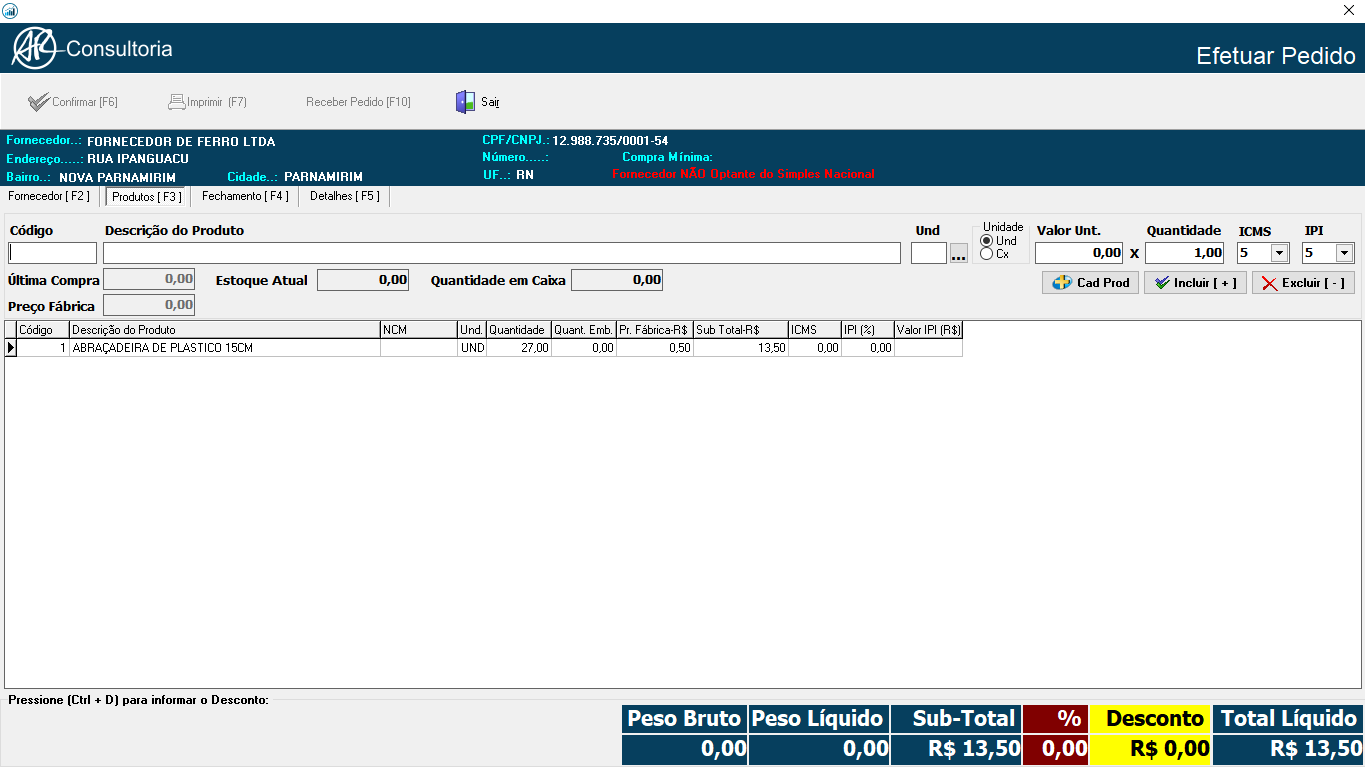Click the Cad Prod button
Image resolution: width=1365 pixels, height=767 pixels.
pyautogui.click(x=1090, y=283)
